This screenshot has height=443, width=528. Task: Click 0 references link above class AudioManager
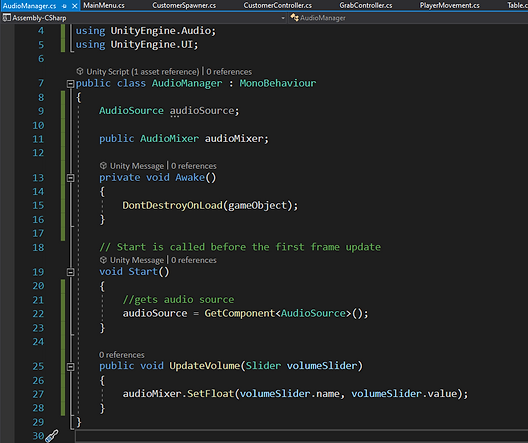click(229, 72)
